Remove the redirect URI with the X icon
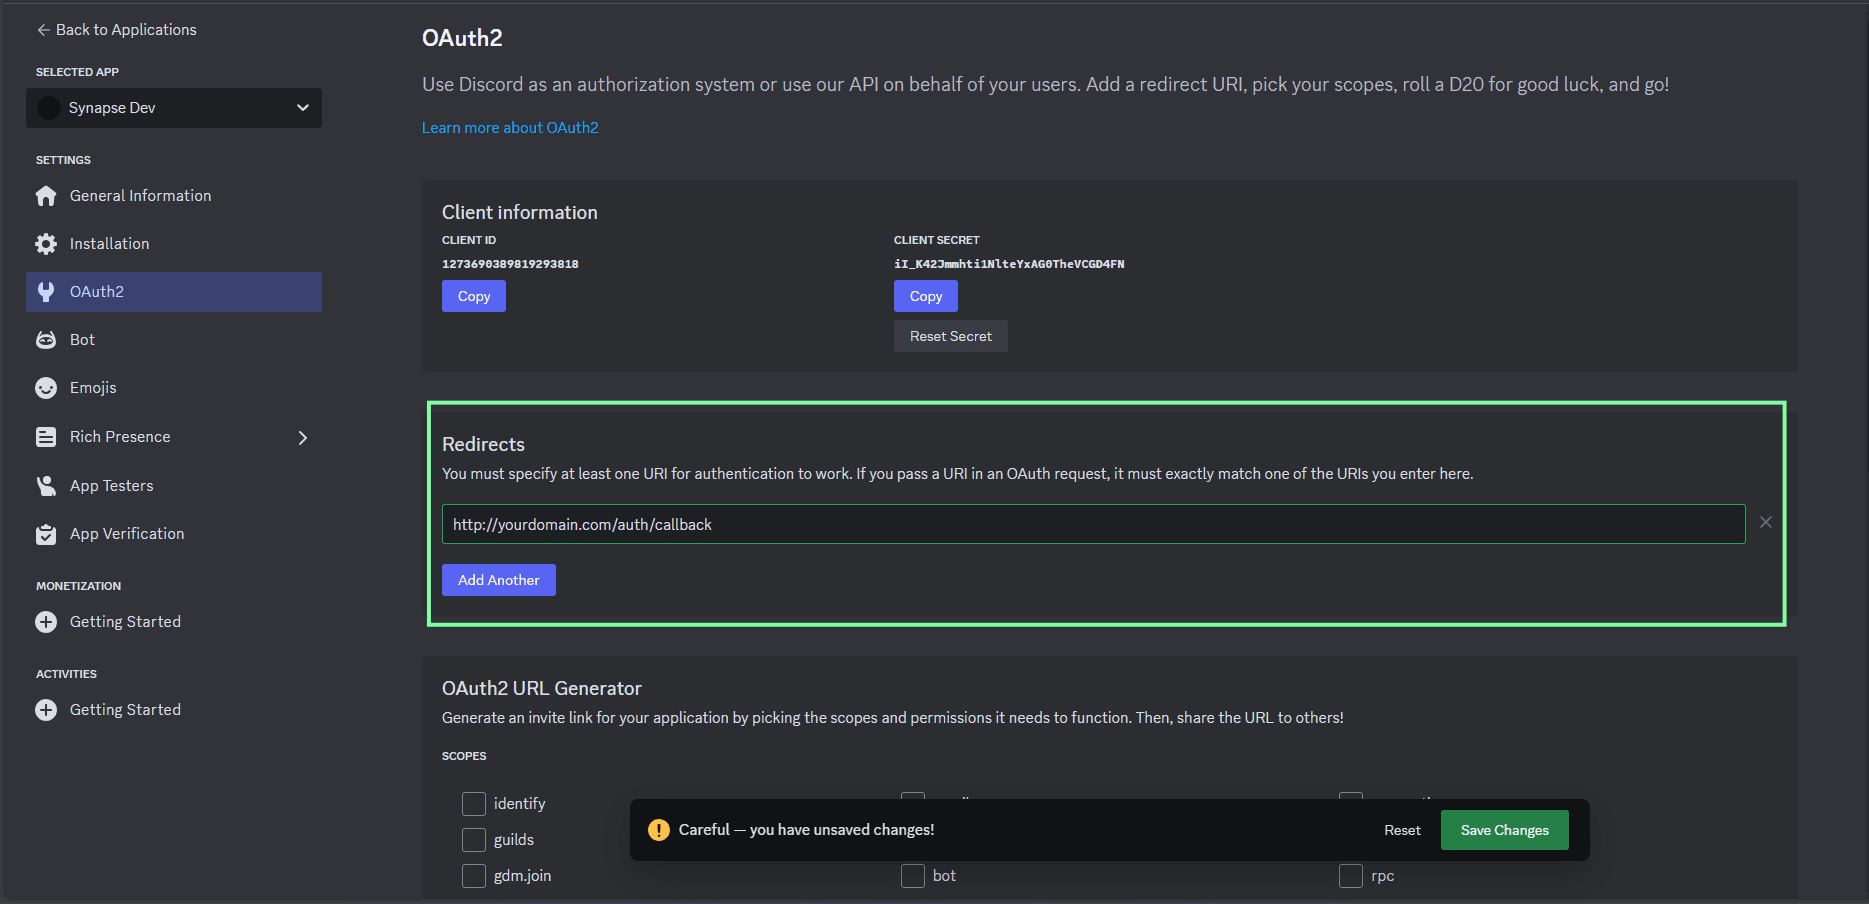Viewport: 1869px width, 904px height. [x=1766, y=522]
